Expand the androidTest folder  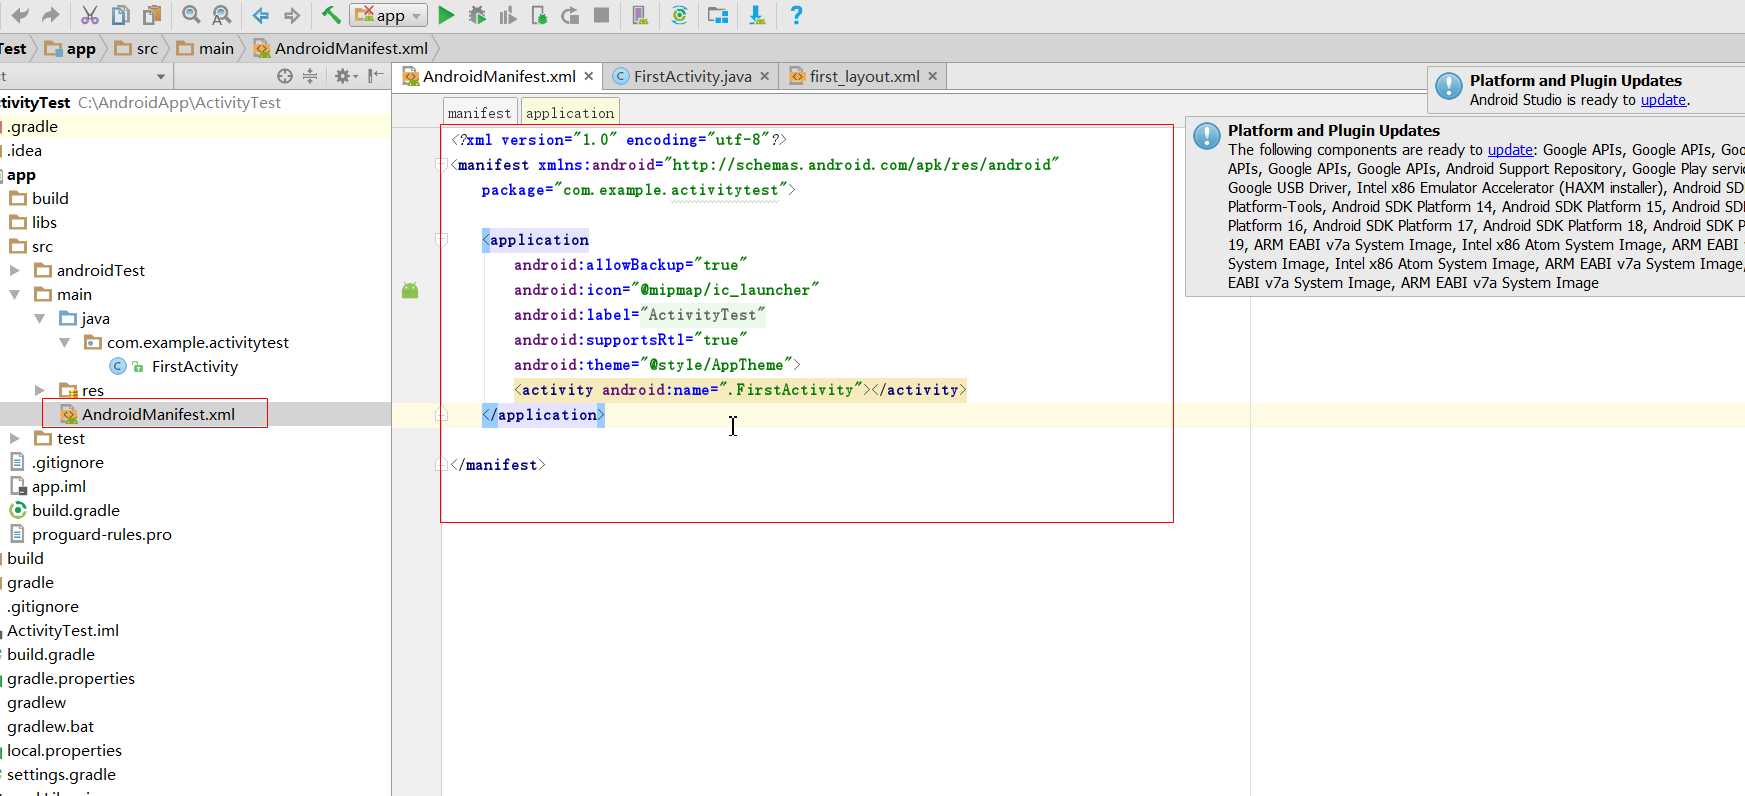click(x=14, y=270)
